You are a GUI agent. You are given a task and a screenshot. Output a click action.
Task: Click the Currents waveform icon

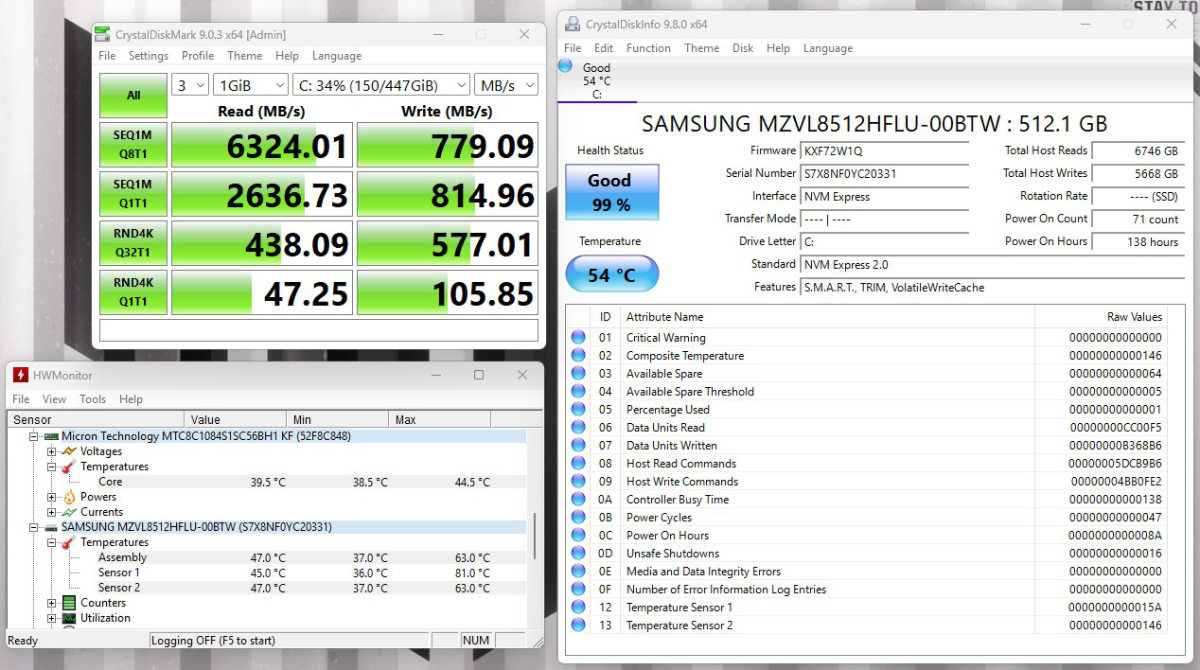tap(69, 512)
